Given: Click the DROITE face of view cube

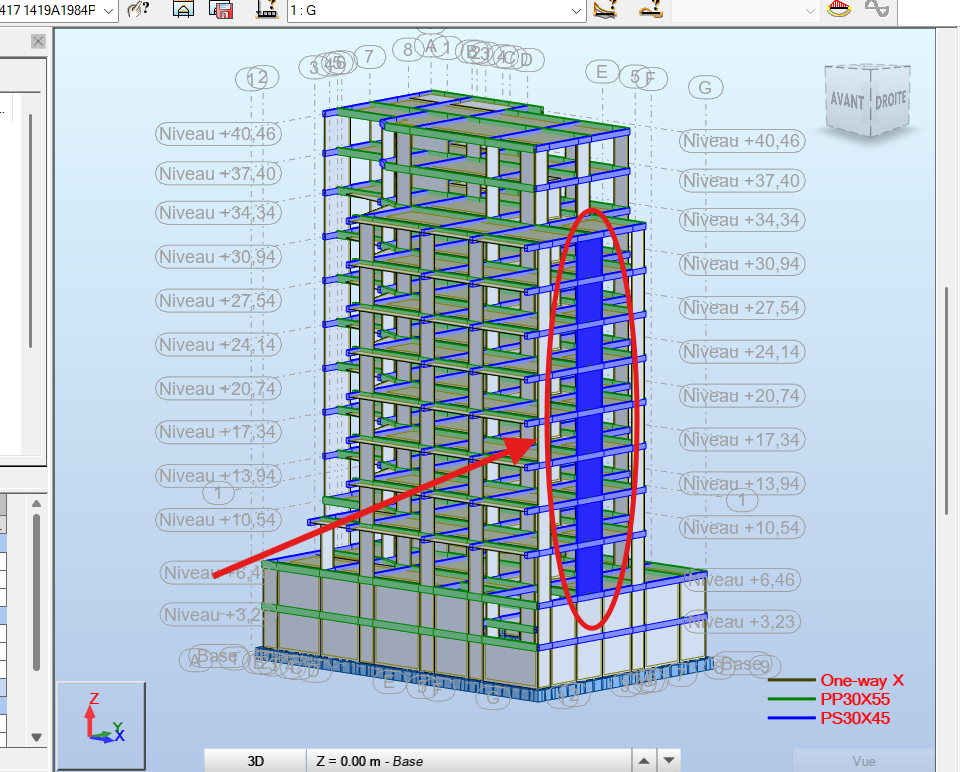Looking at the screenshot, I should (890, 103).
